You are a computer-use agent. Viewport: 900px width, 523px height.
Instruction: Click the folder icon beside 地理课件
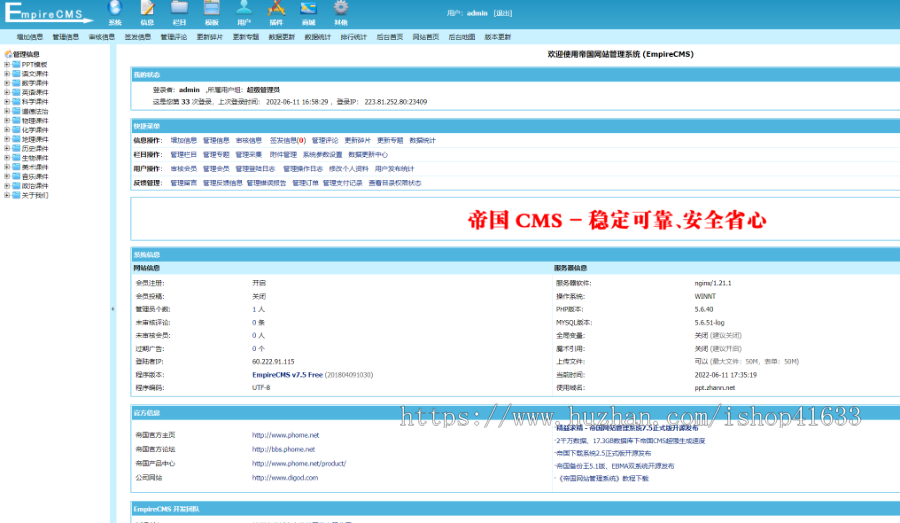tap(16, 139)
